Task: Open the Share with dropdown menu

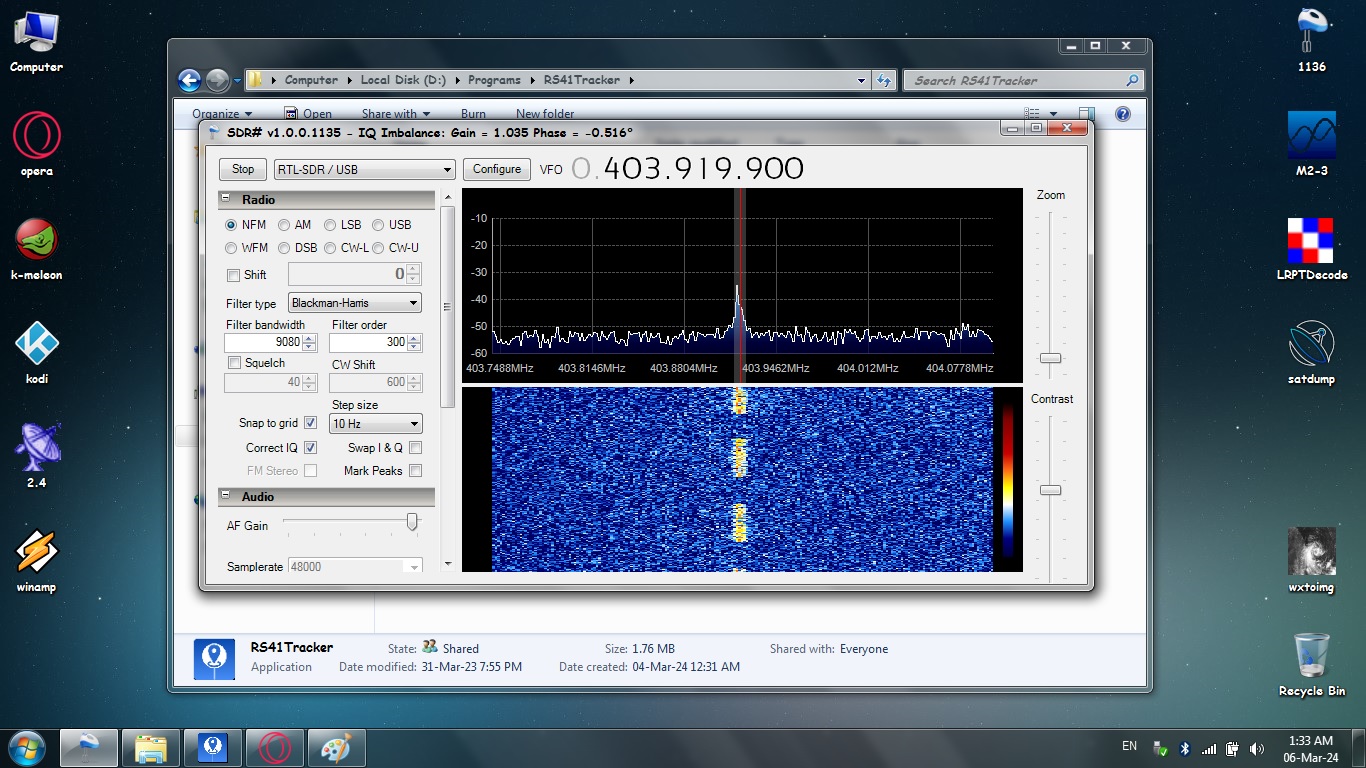Action: [396, 114]
